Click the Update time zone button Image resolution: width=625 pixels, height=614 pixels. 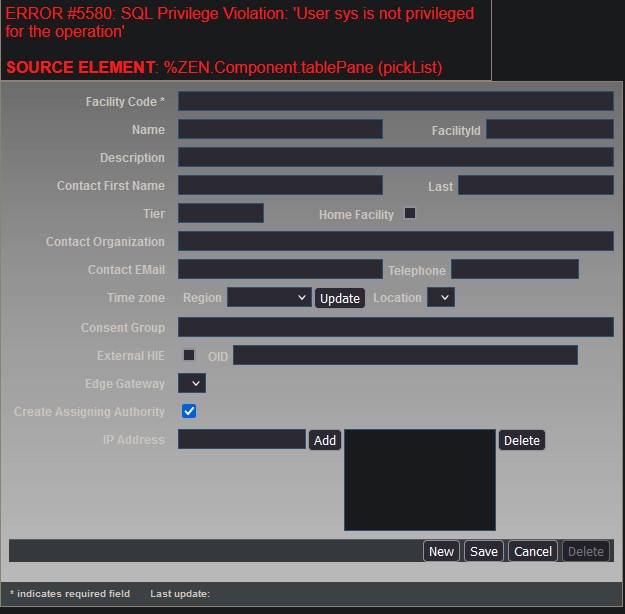click(340, 298)
